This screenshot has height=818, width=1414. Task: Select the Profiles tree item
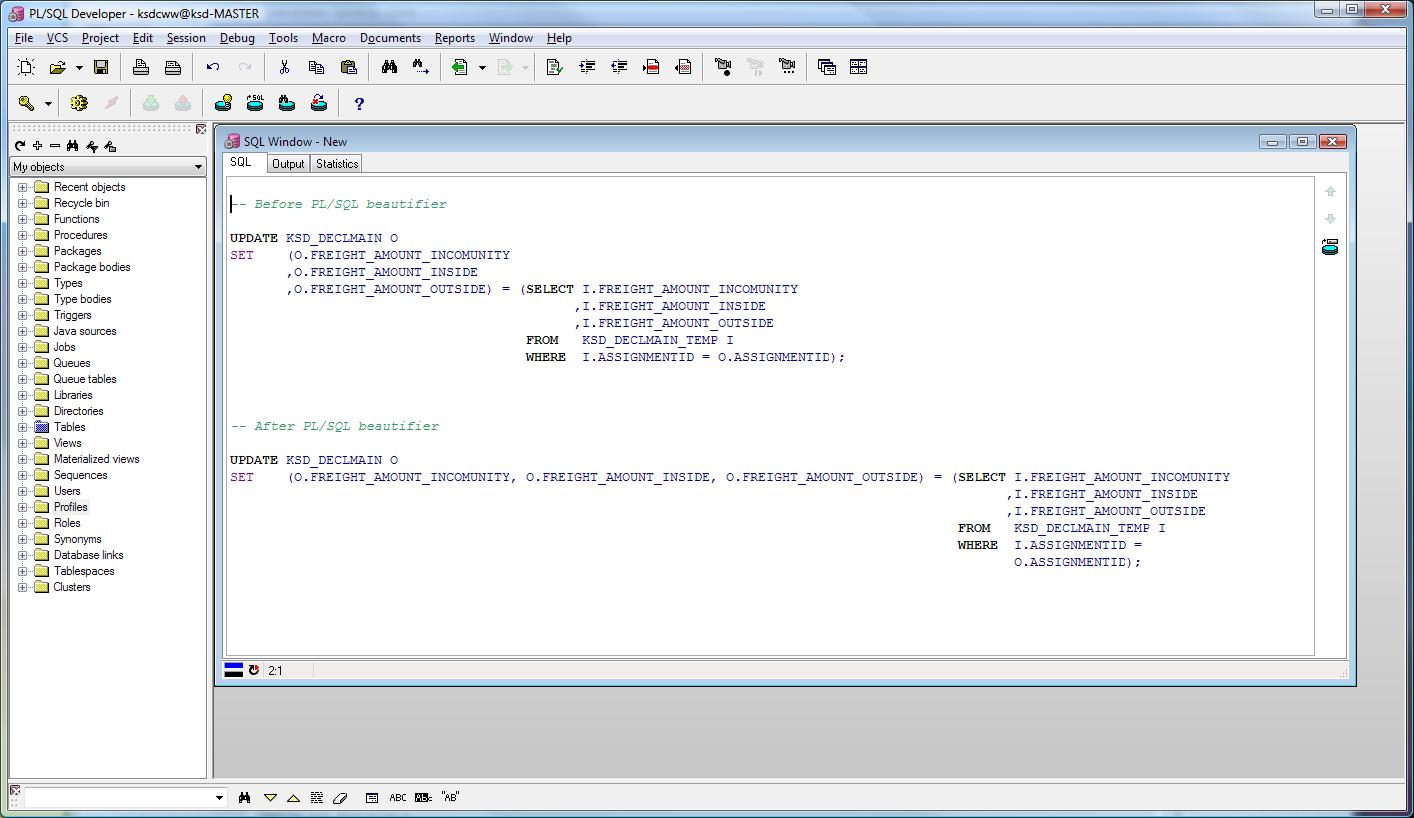71,507
